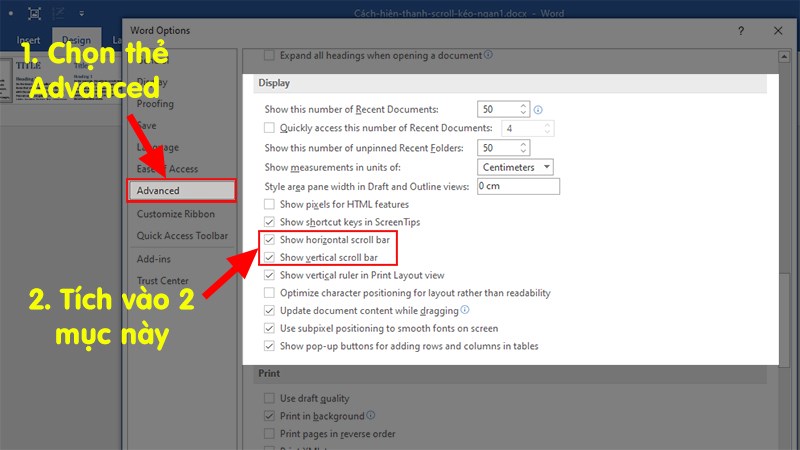Screen dimensions: 800x450
Task: Open the Quick Access Toolbar customize arrow
Action: click(82, 14)
